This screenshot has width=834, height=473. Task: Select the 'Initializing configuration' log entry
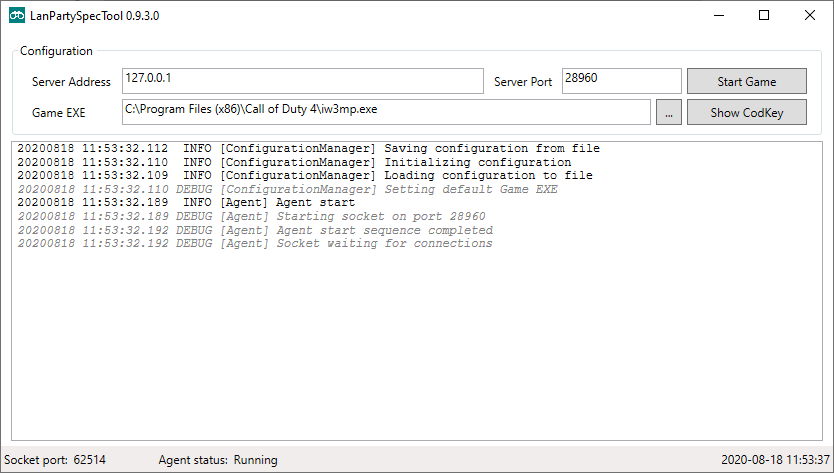click(294, 162)
